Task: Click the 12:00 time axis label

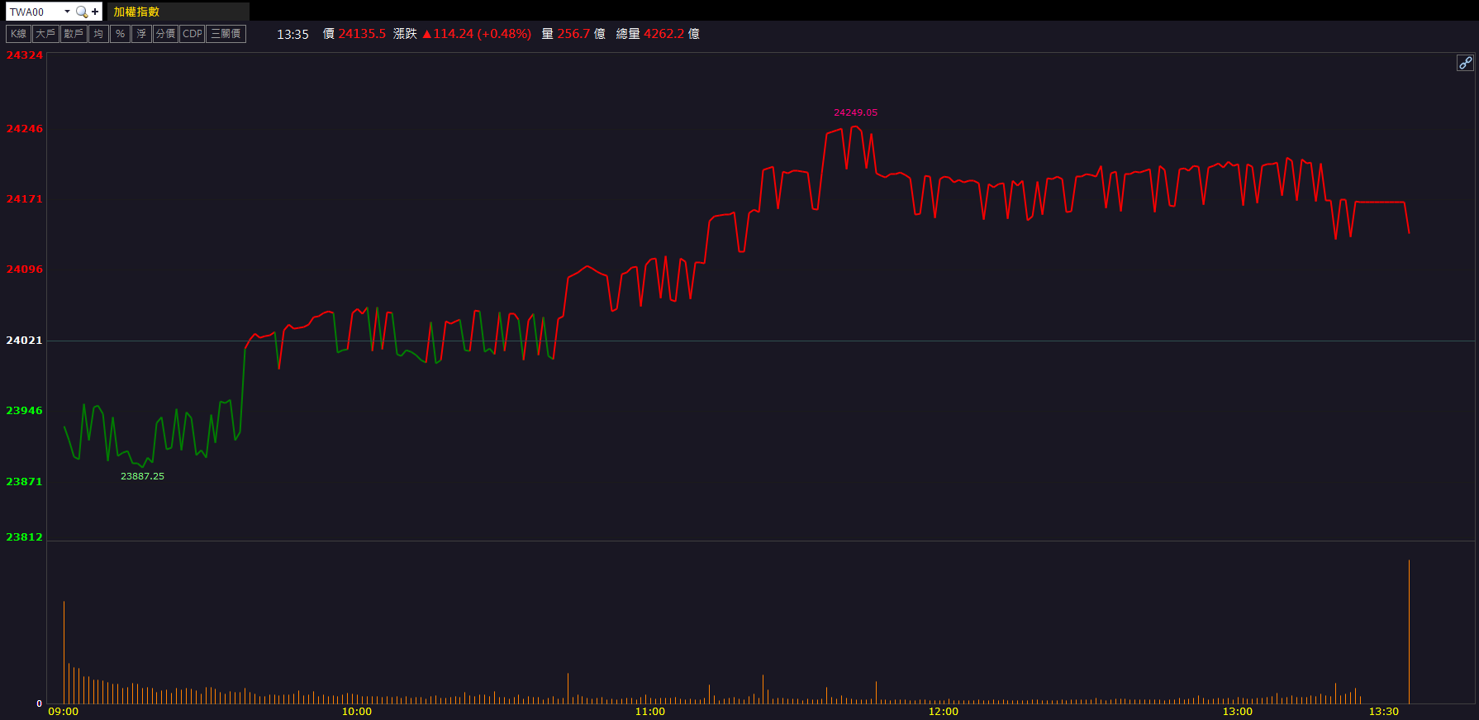Action: 943,712
